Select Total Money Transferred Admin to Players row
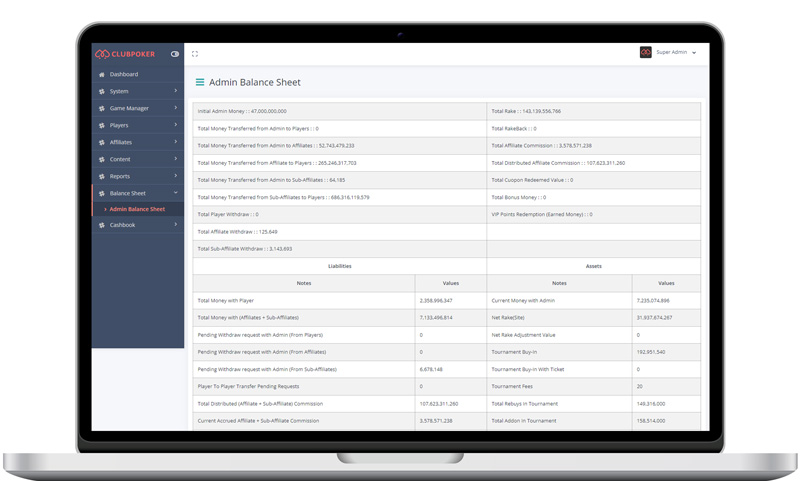 (340, 129)
